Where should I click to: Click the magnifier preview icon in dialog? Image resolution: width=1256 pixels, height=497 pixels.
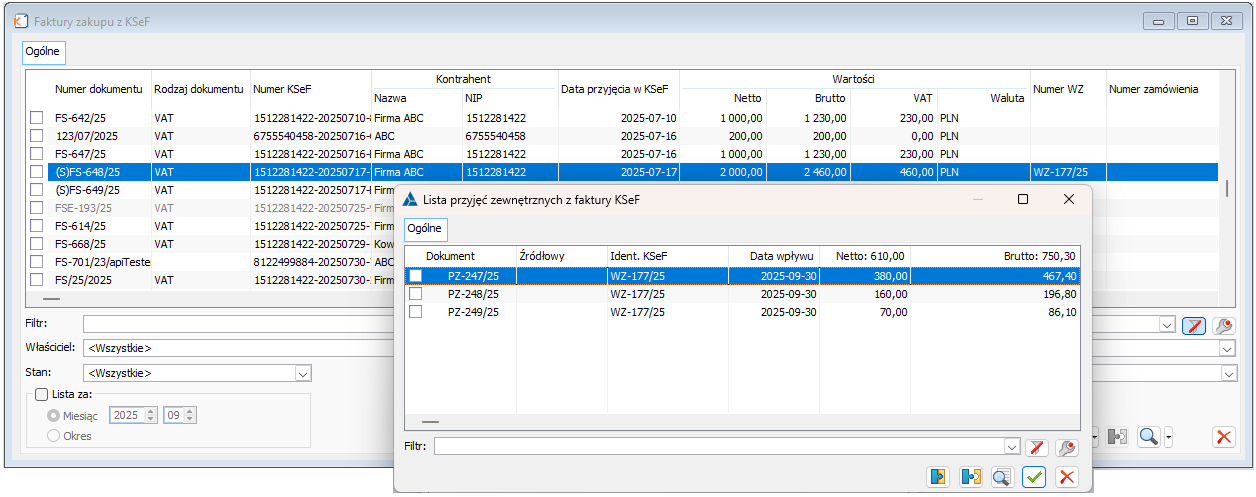point(1002,477)
